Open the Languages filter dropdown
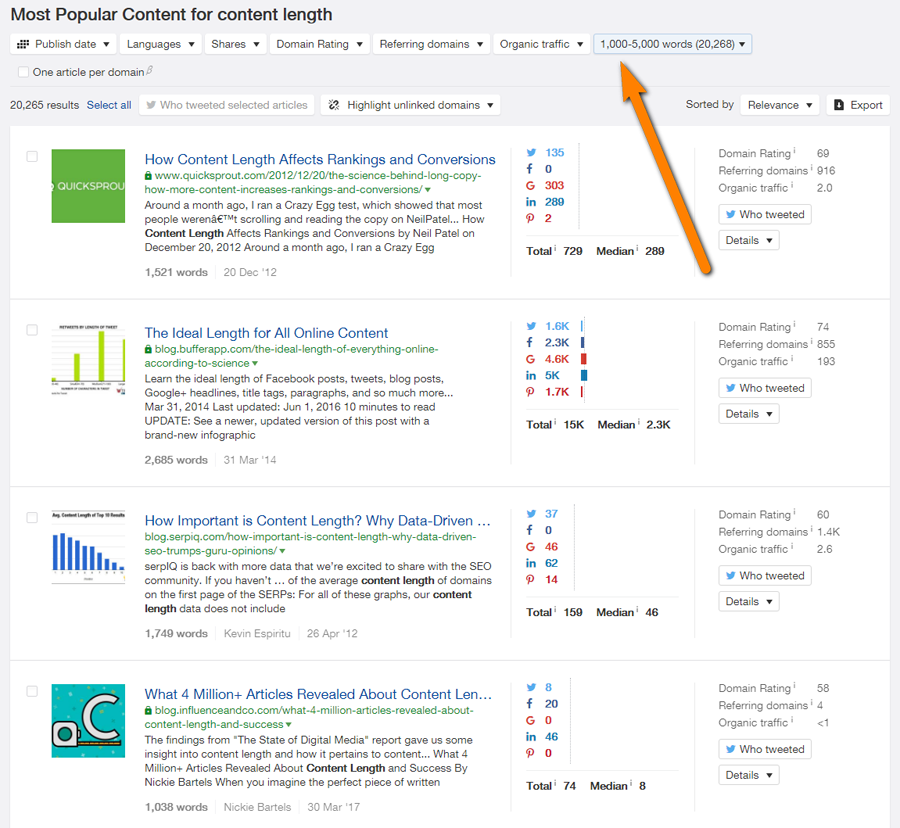 (x=160, y=44)
